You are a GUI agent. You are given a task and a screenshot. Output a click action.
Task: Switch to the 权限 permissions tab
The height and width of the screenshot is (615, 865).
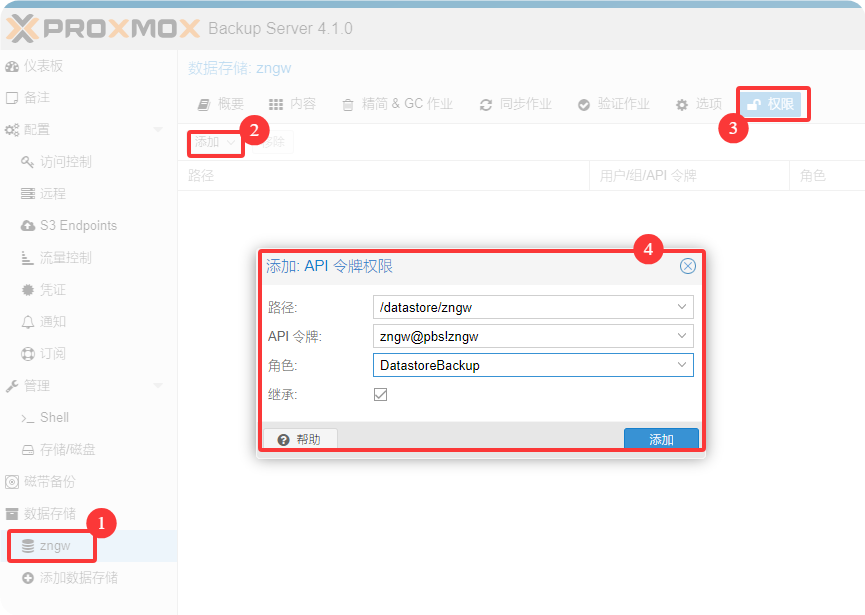(x=773, y=104)
